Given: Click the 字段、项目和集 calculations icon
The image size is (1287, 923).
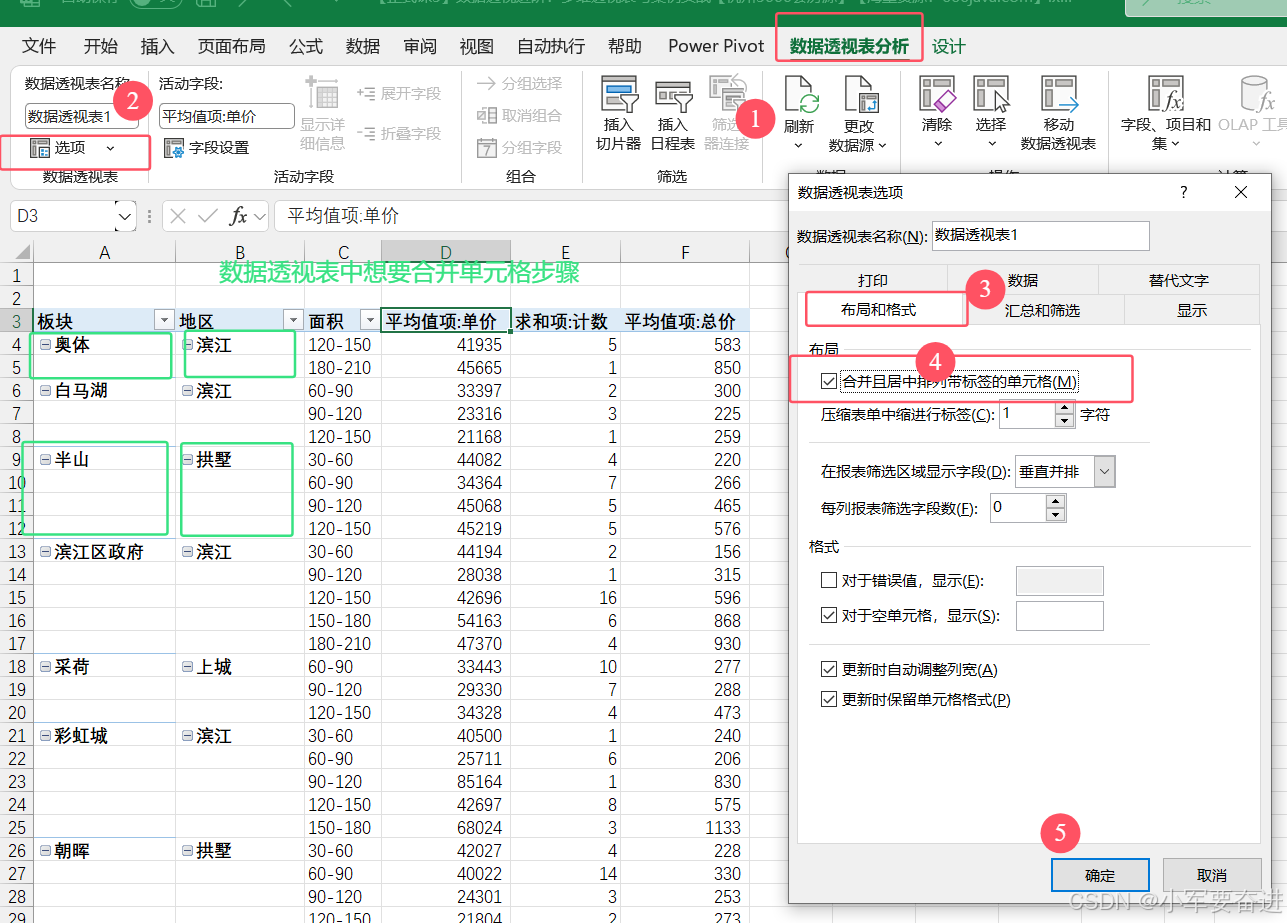Looking at the screenshot, I should tap(1166, 96).
